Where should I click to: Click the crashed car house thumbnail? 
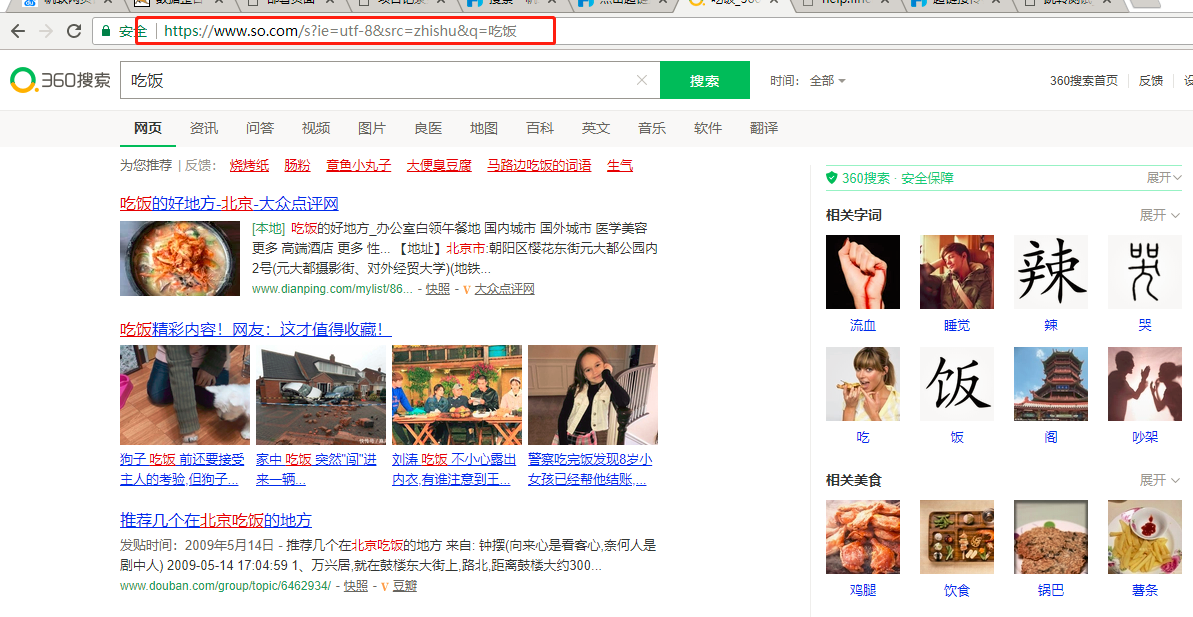pyautogui.click(x=321, y=395)
